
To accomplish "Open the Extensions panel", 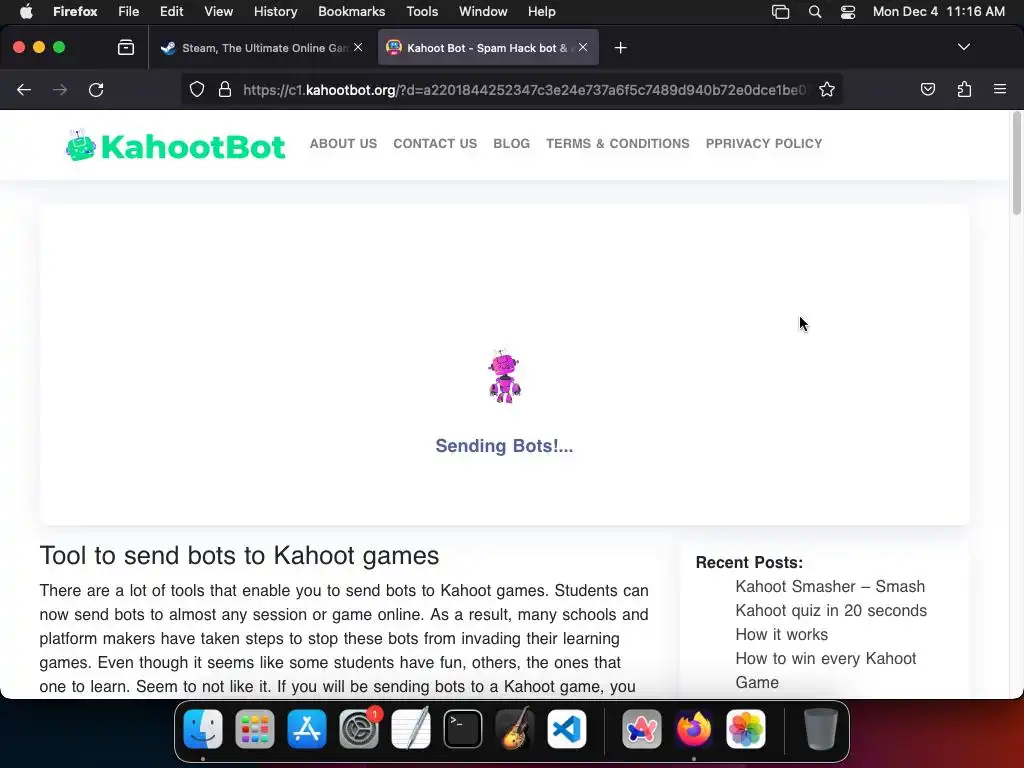I will [x=964, y=89].
